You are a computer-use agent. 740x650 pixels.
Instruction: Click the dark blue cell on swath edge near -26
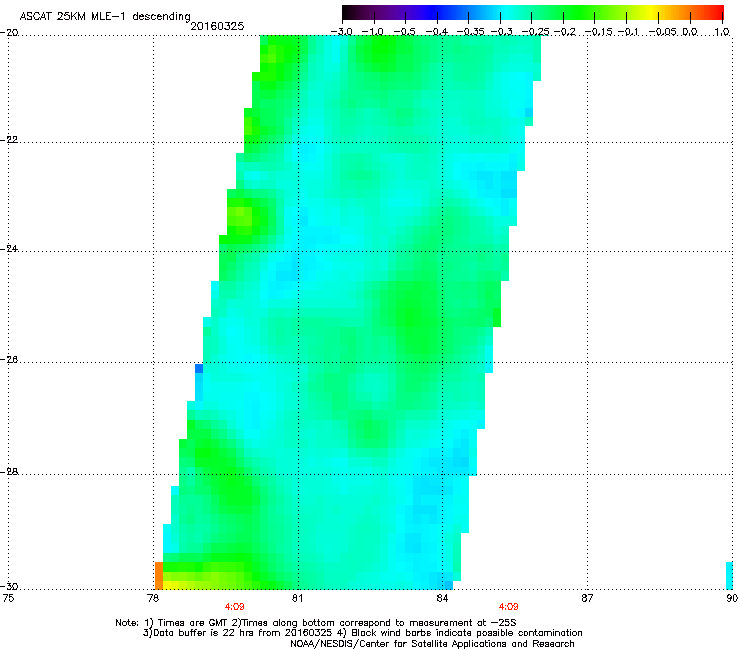pos(199,368)
